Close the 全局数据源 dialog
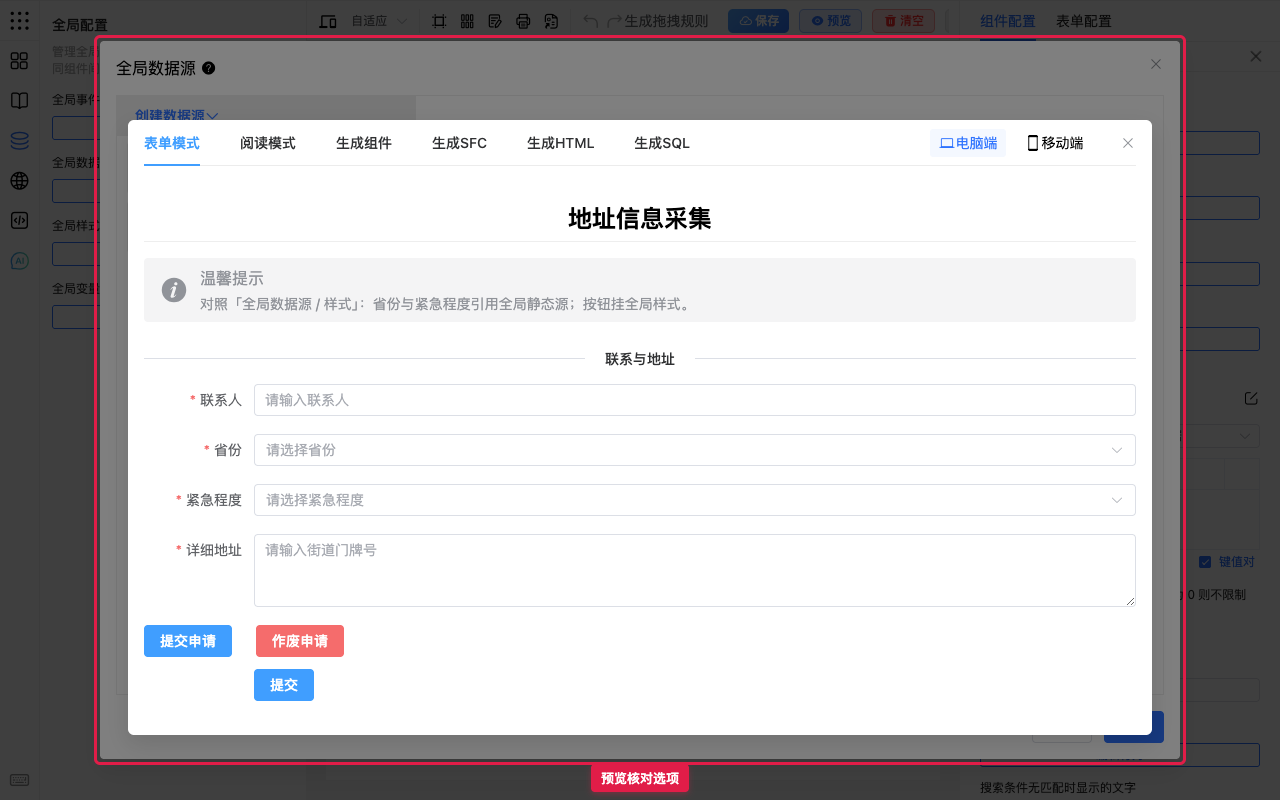Screen dimensions: 1280x800 point(1156,64)
